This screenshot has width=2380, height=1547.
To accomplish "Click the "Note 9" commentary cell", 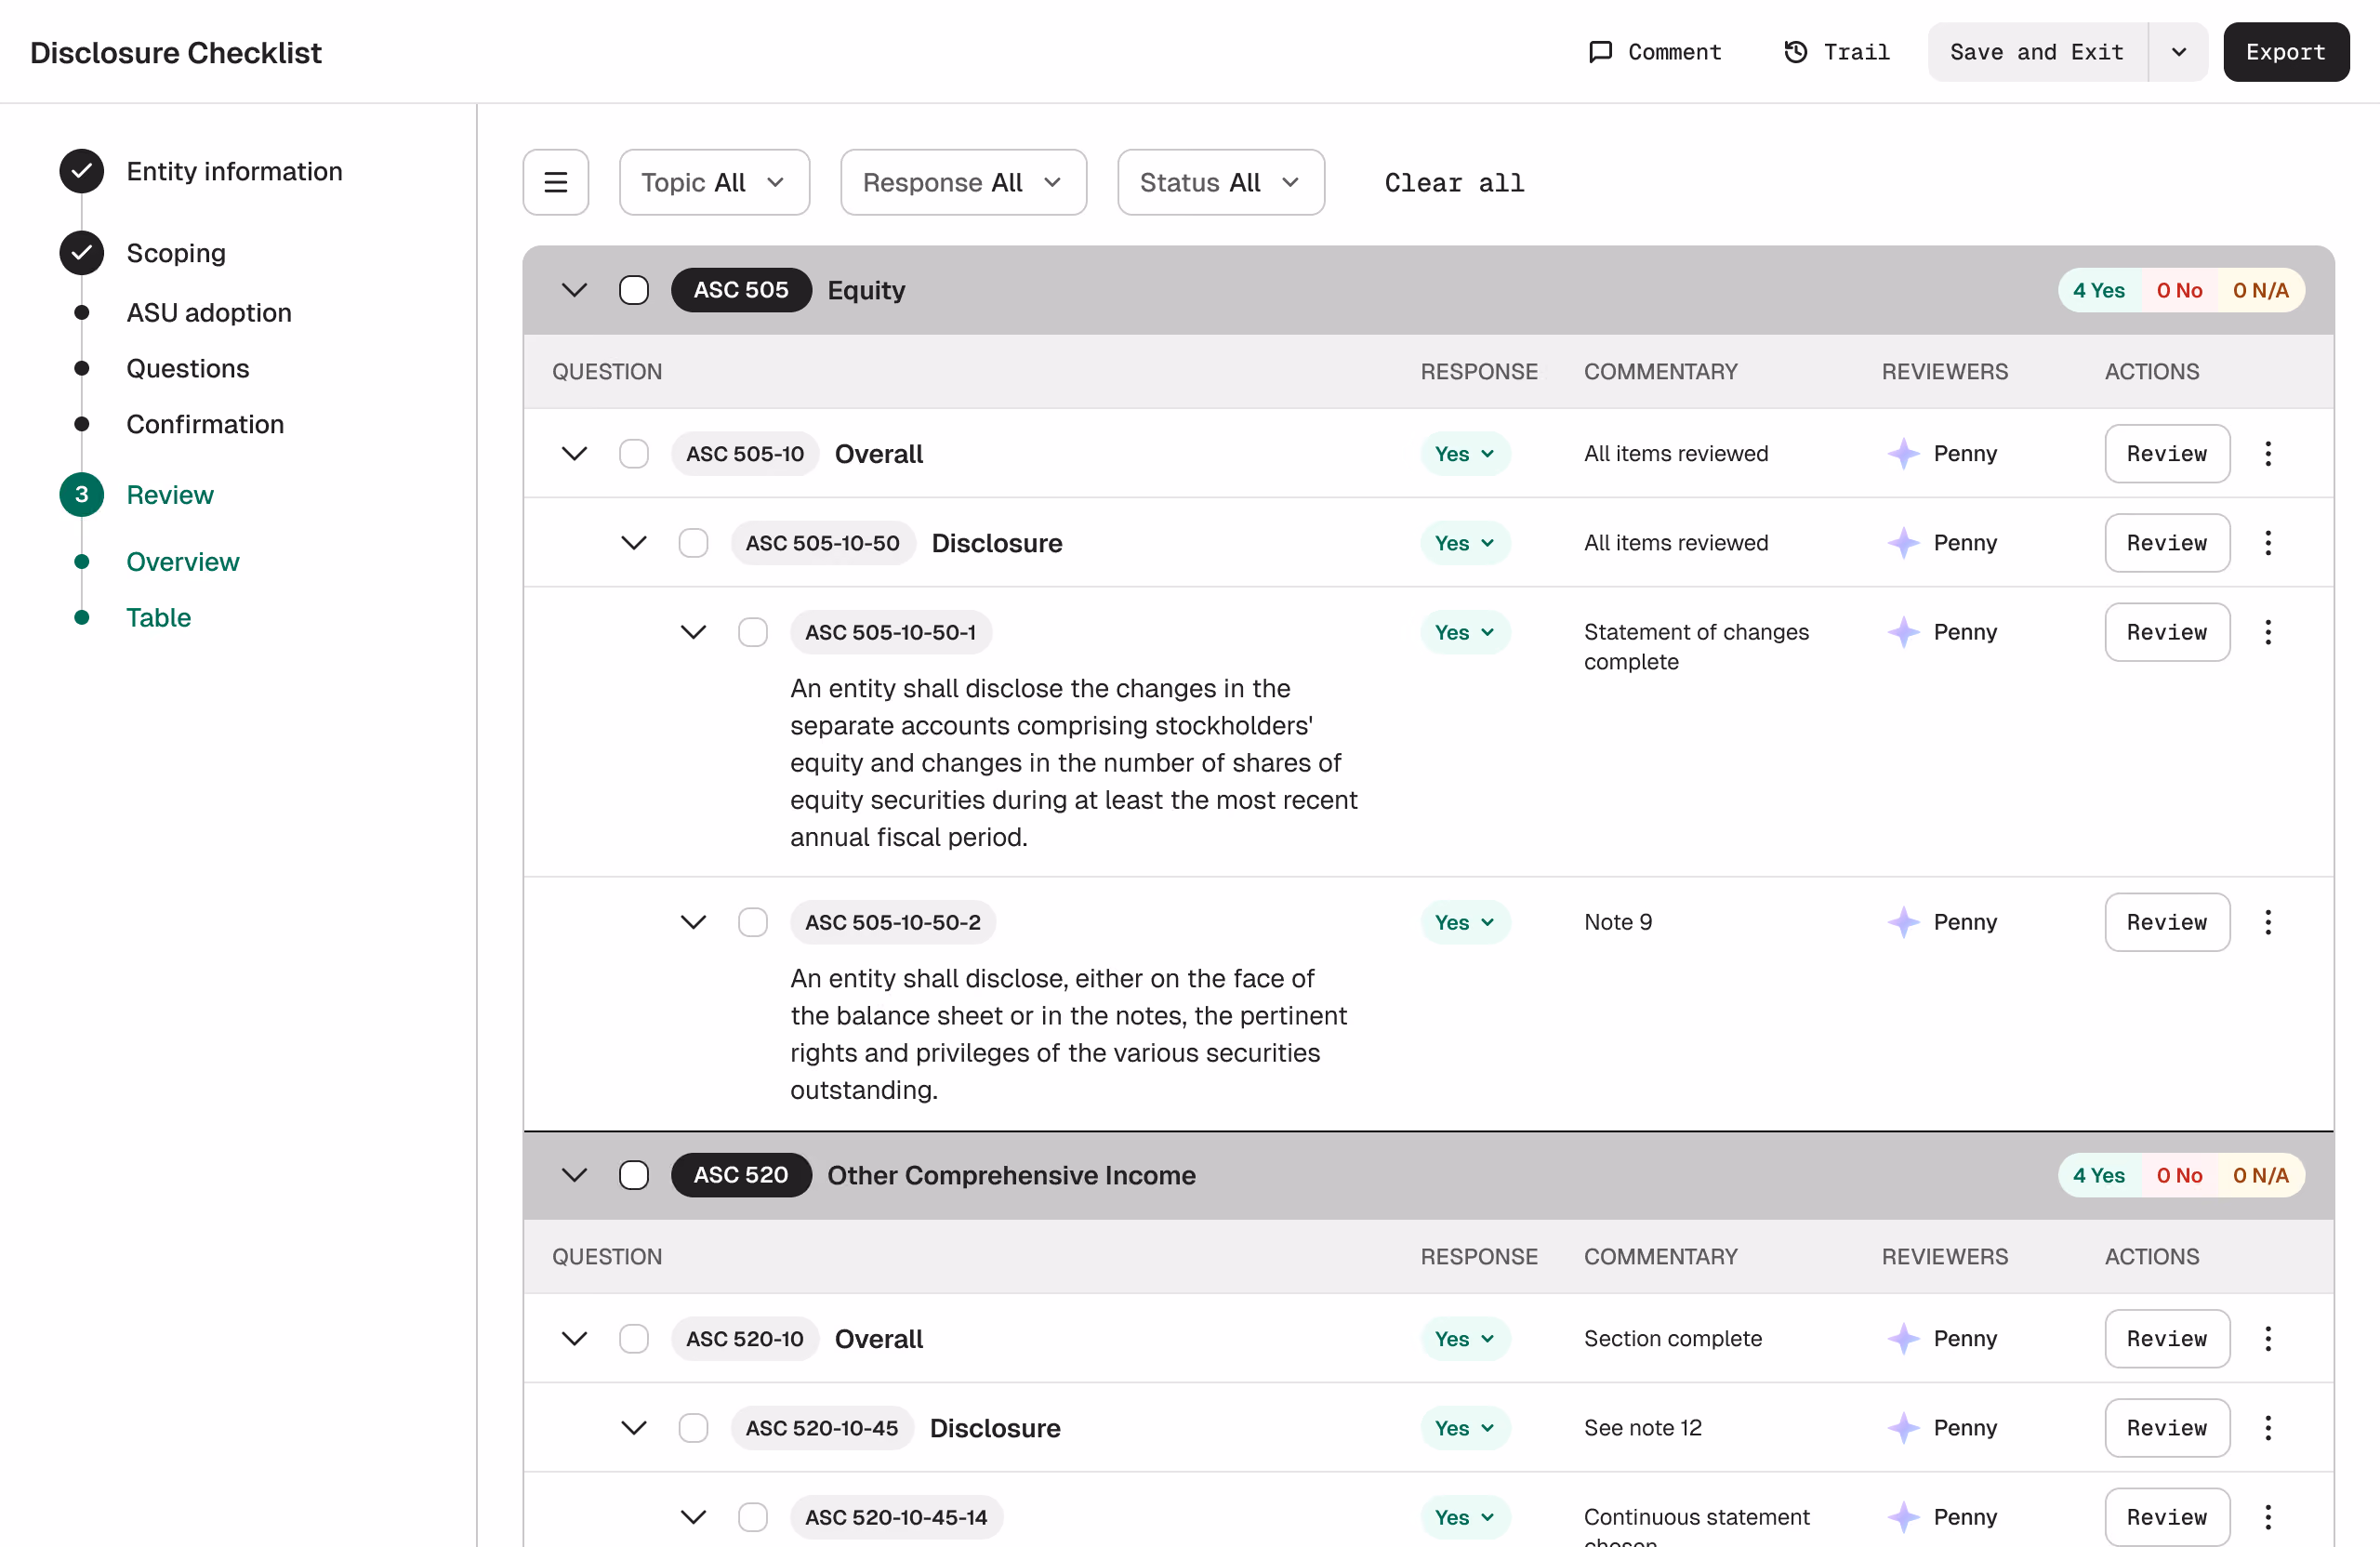I will tap(1618, 922).
